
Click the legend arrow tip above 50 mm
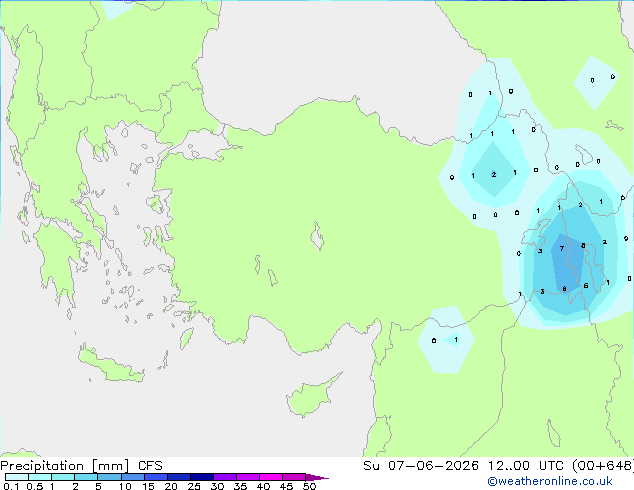pyautogui.click(x=317, y=477)
